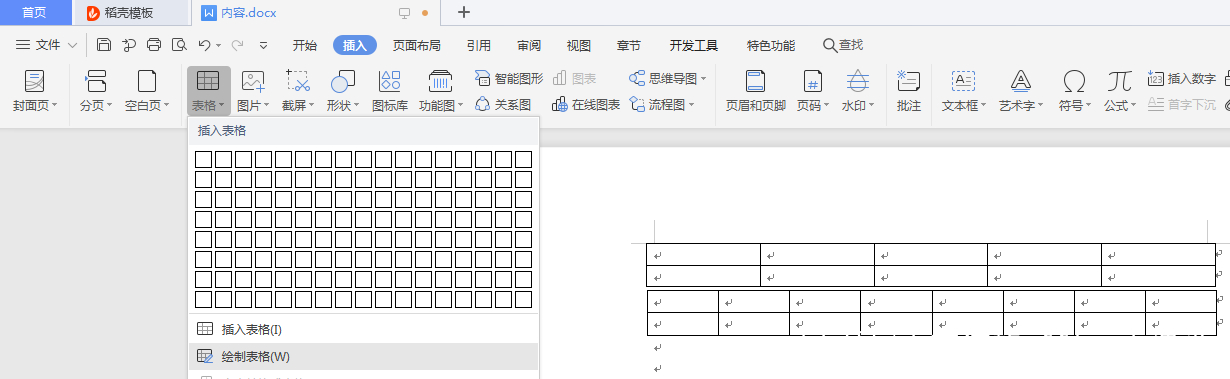
Task: Click the Save icon in quick toolbar
Action: (x=104, y=45)
